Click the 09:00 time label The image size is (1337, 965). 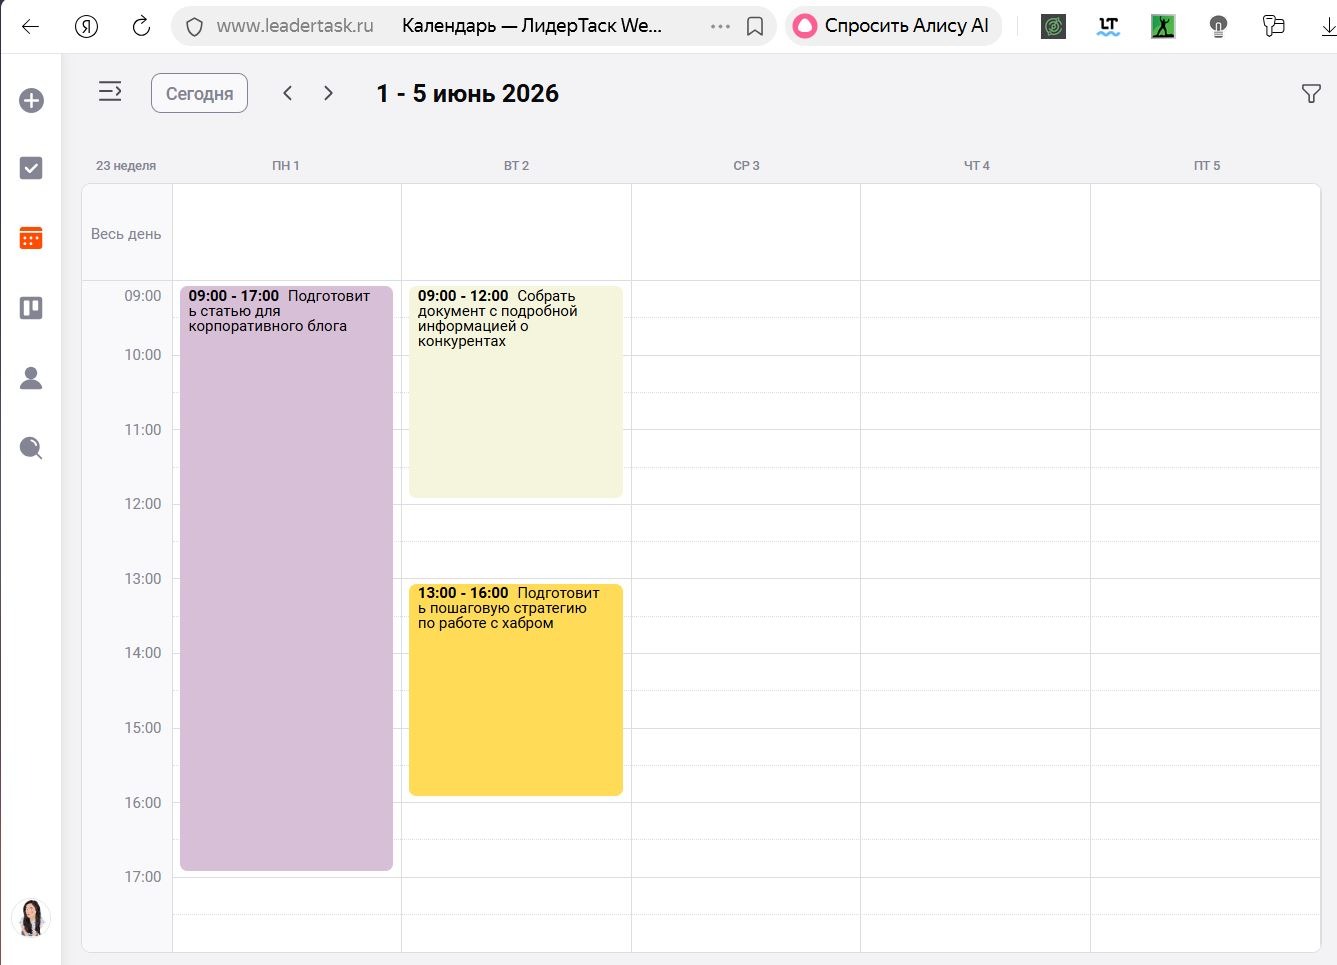click(142, 296)
